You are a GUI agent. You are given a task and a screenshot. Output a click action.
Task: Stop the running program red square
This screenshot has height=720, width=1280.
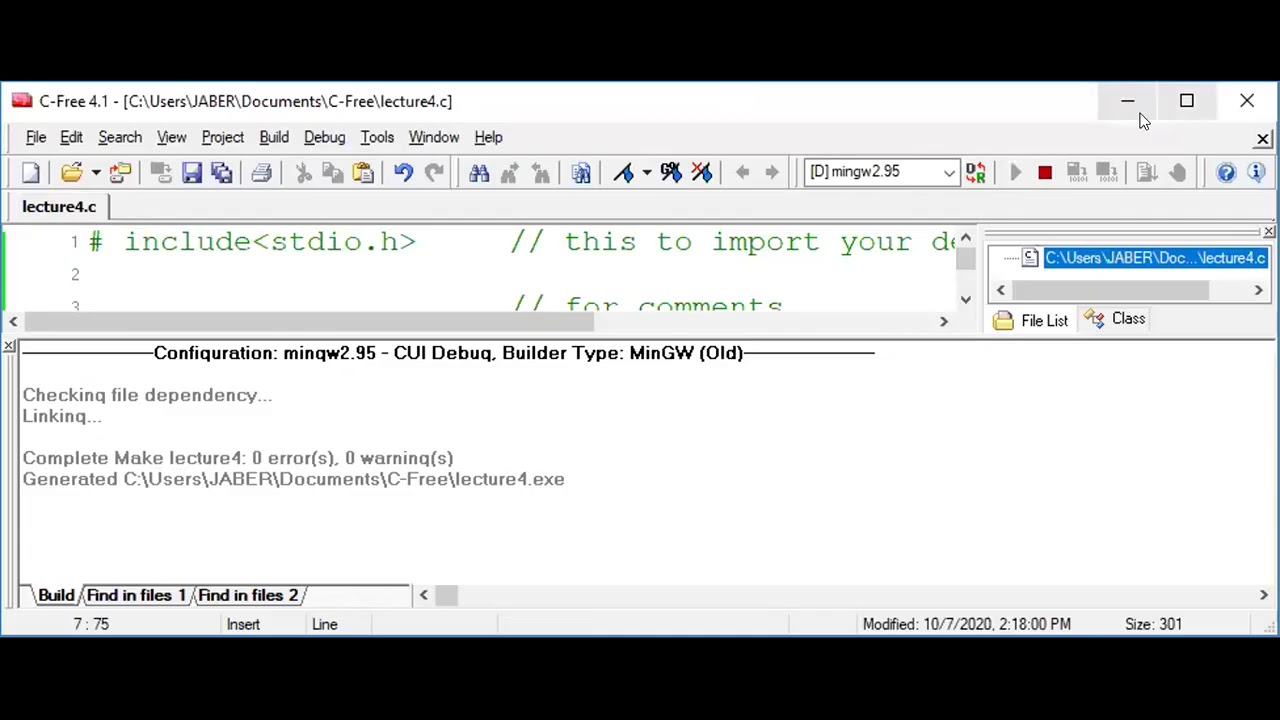tap(1045, 173)
